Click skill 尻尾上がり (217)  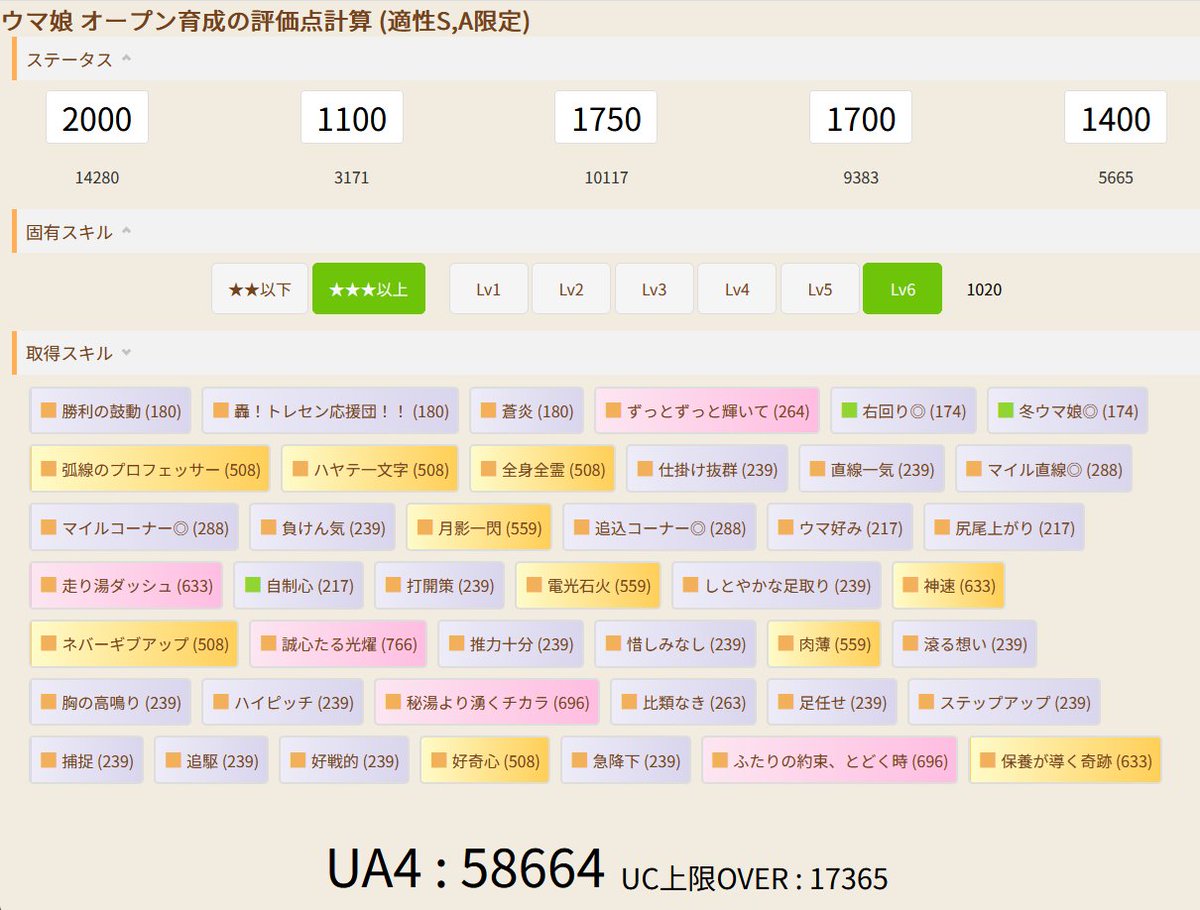point(1005,527)
